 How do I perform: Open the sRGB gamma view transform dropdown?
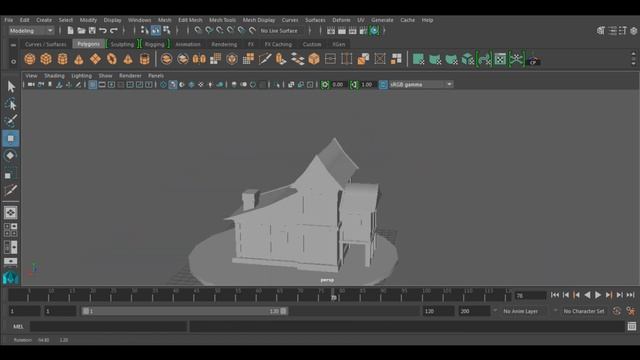tap(421, 84)
